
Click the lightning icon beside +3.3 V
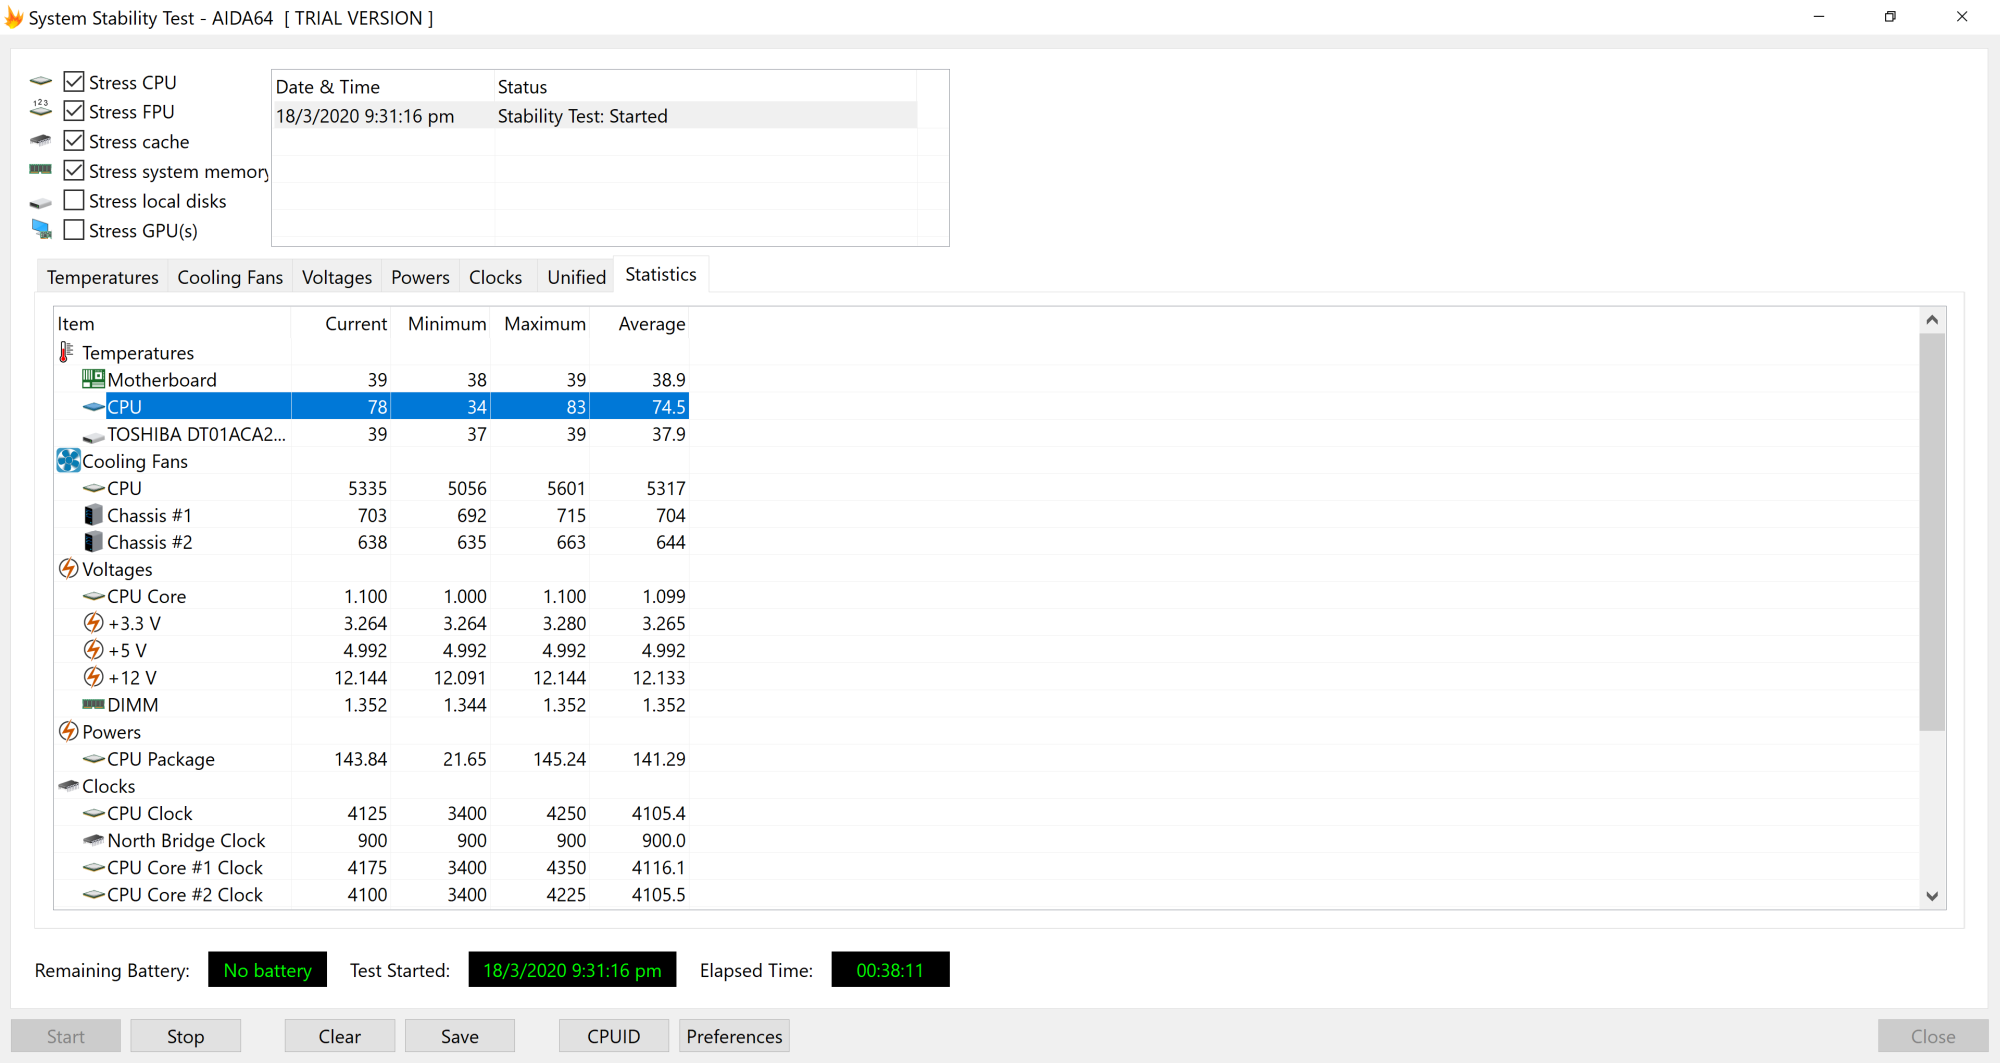point(93,623)
